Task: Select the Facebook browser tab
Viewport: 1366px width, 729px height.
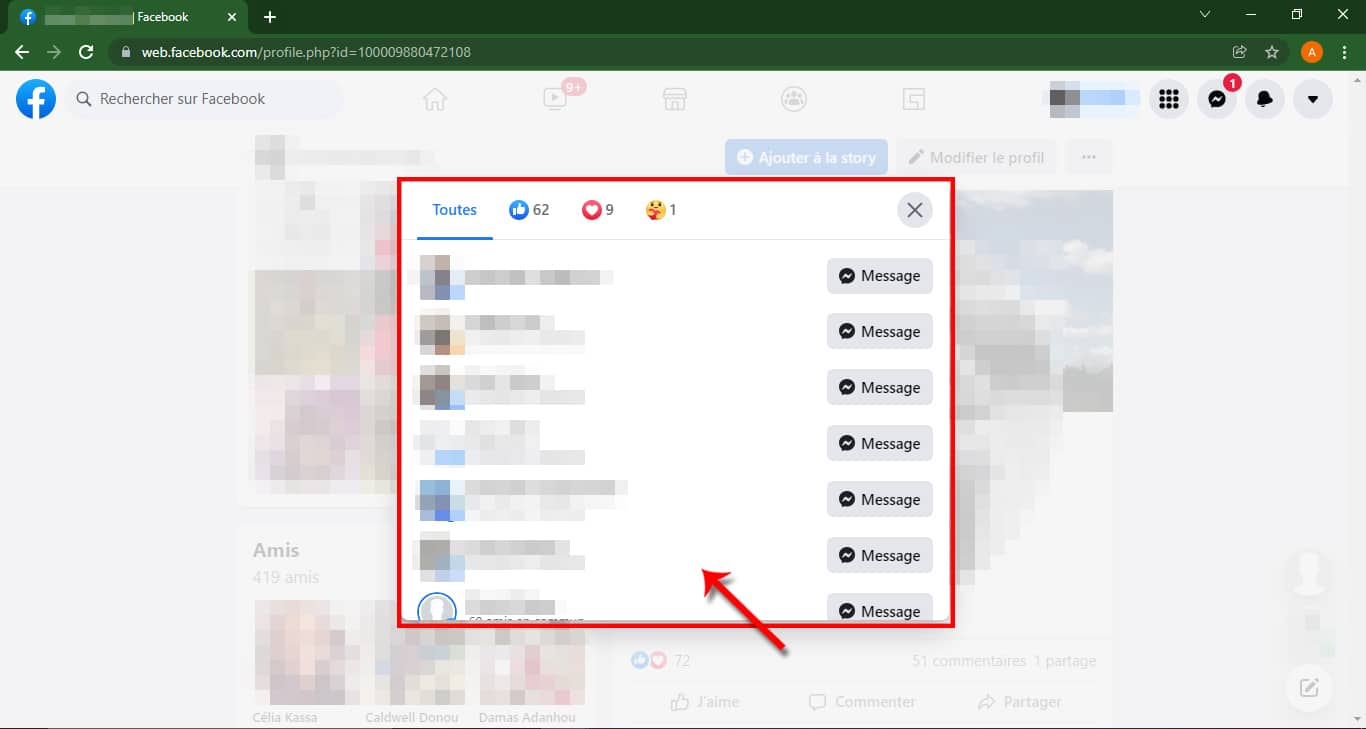Action: (130, 17)
